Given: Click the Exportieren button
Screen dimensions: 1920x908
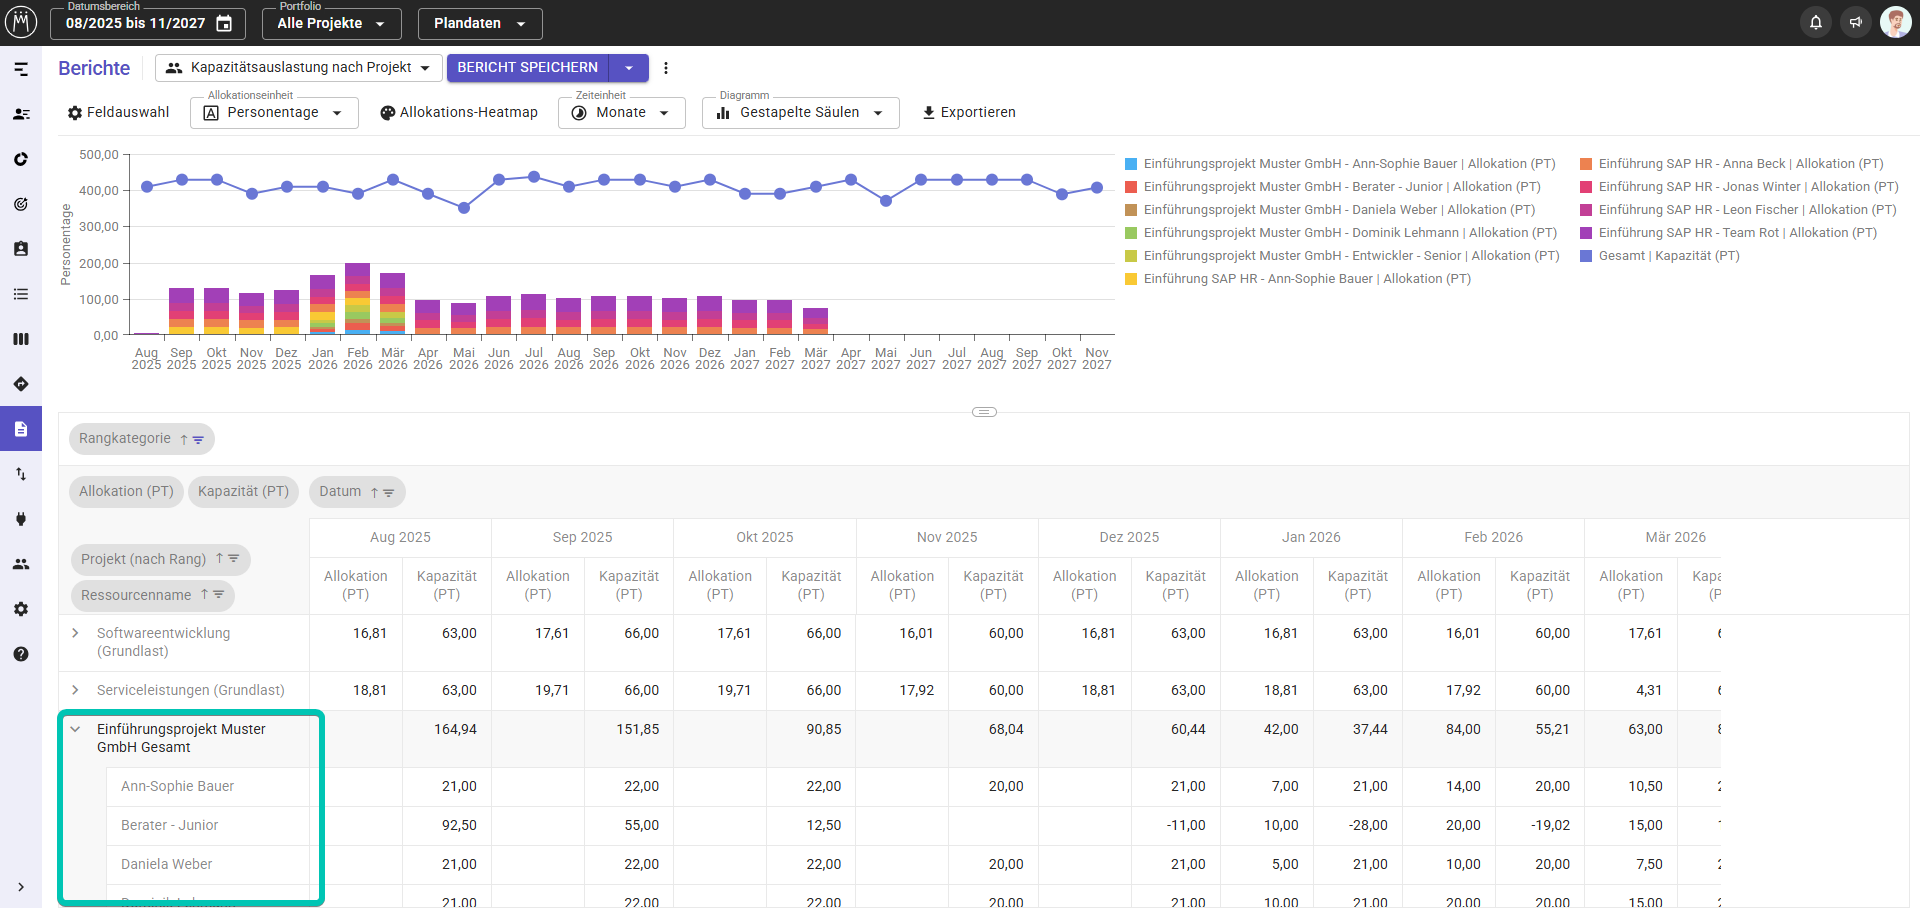Looking at the screenshot, I should coord(968,113).
